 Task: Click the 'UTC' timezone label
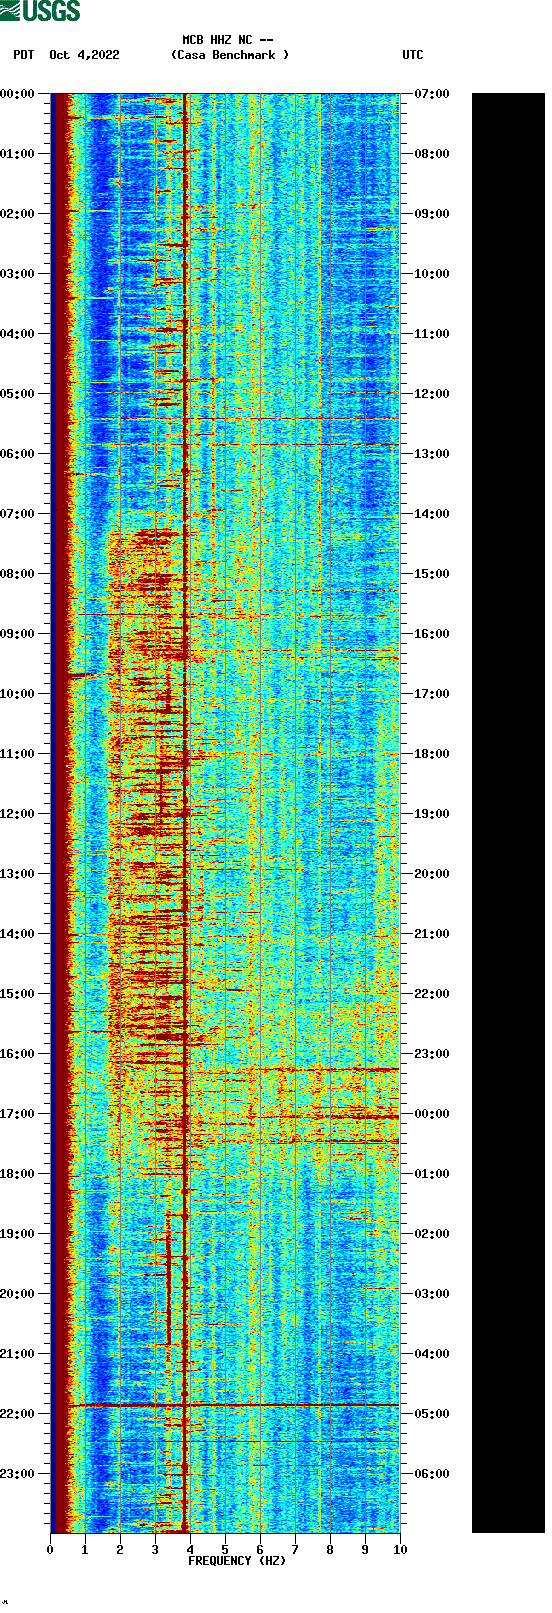(x=413, y=55)
